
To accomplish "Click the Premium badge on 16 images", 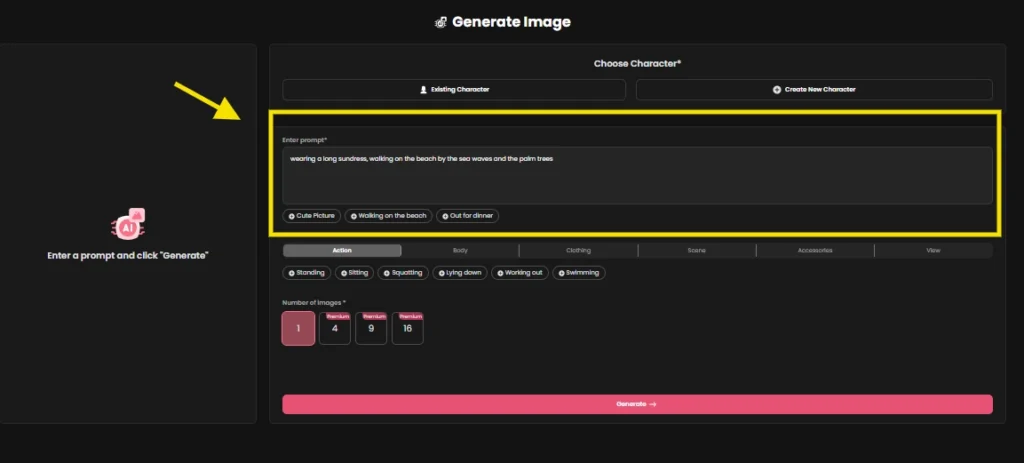I will tap(411, 316).
